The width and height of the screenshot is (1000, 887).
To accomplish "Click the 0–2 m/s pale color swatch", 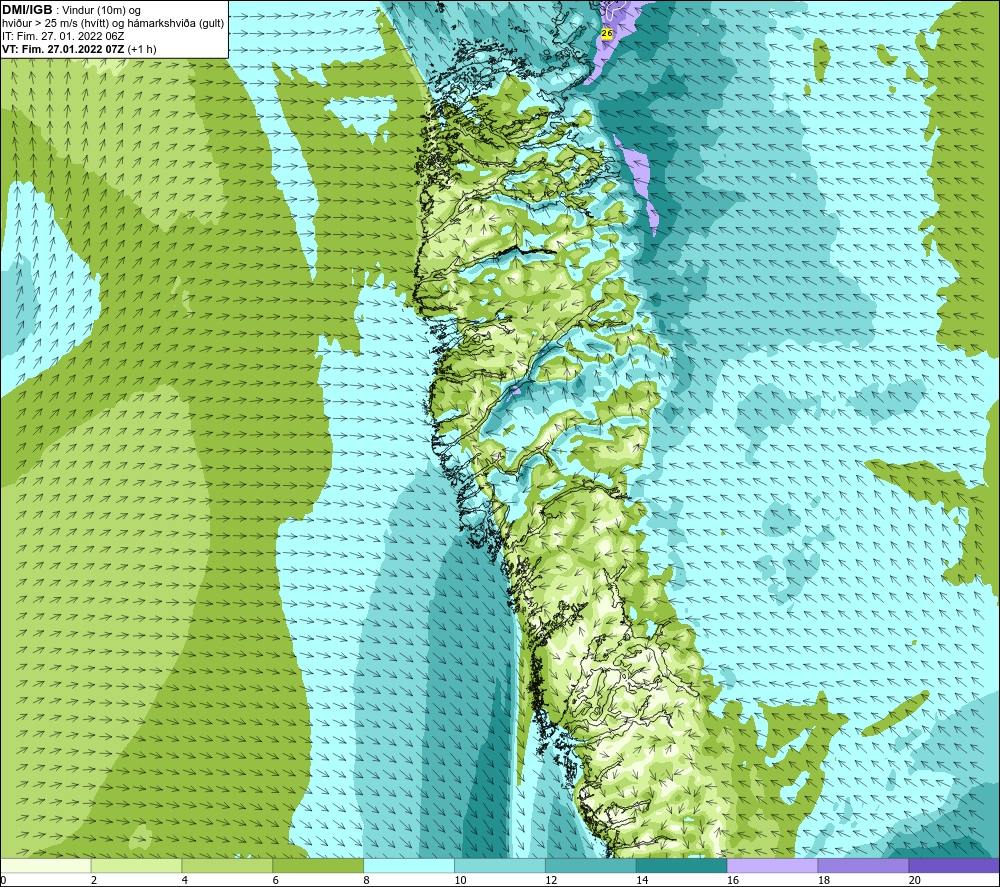I will [x=45, y=865].
